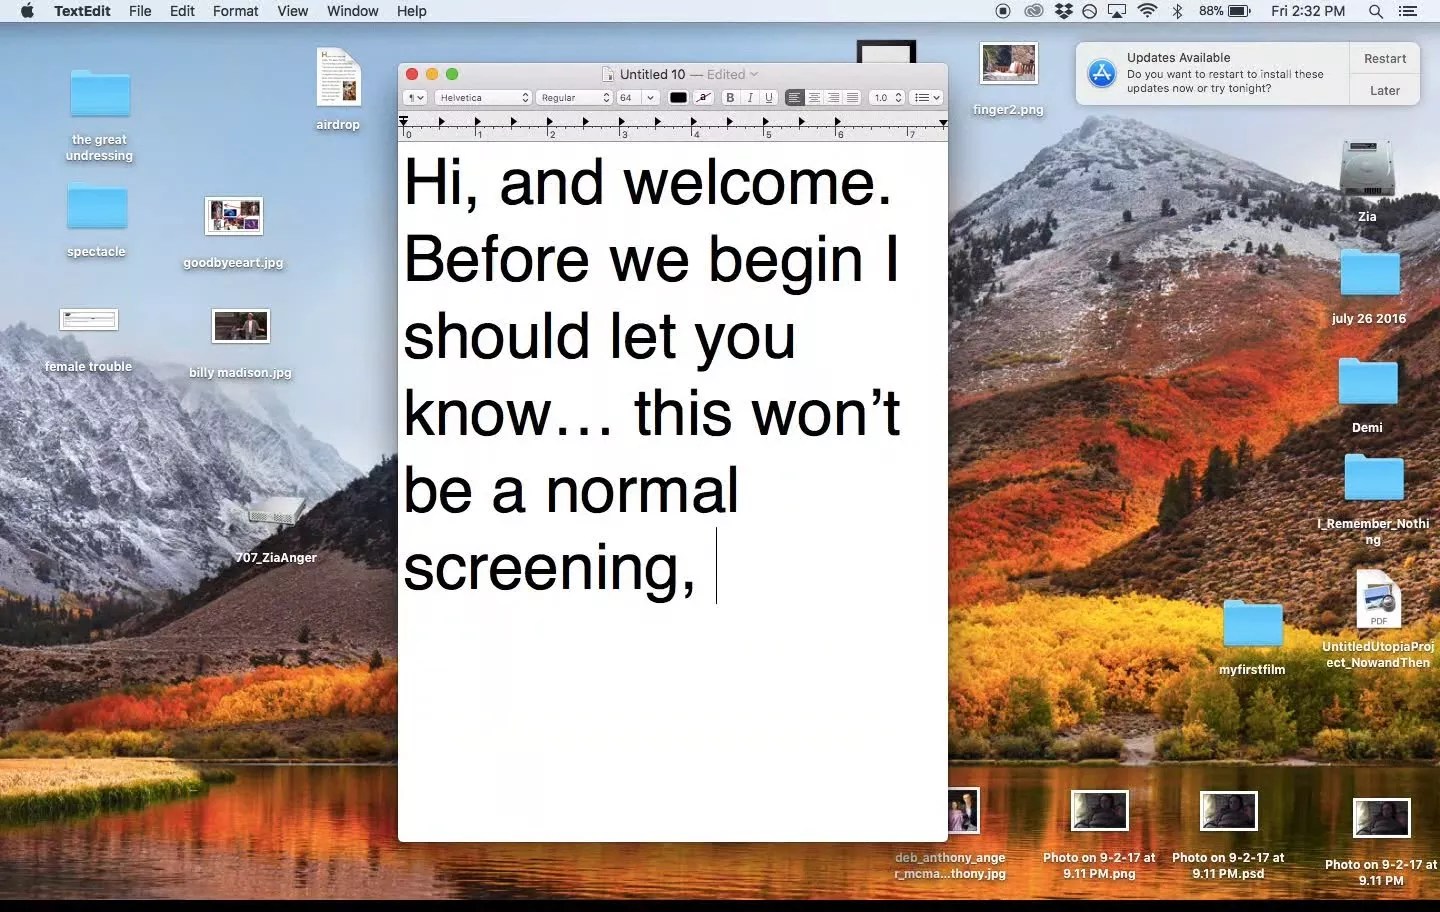Select the finger2.png desktop thumbnail

1008,64
